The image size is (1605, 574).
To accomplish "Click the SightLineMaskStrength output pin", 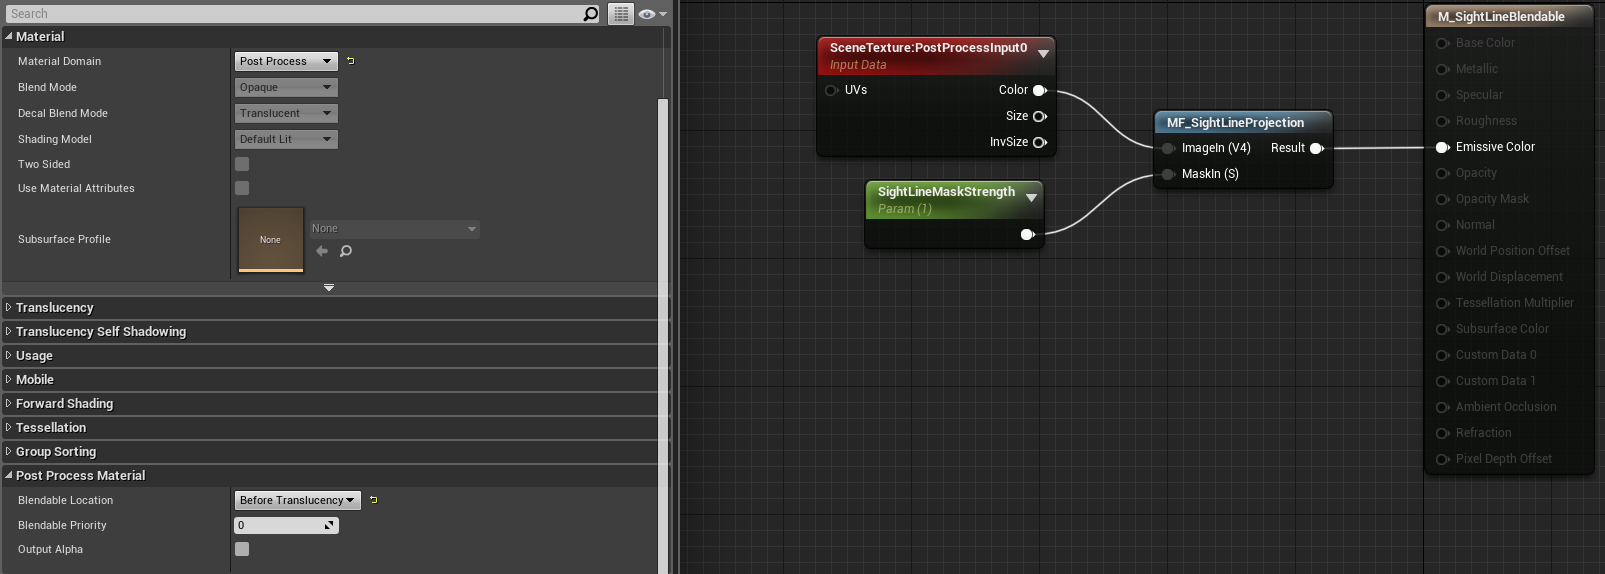I will (x=1027, y=234).
